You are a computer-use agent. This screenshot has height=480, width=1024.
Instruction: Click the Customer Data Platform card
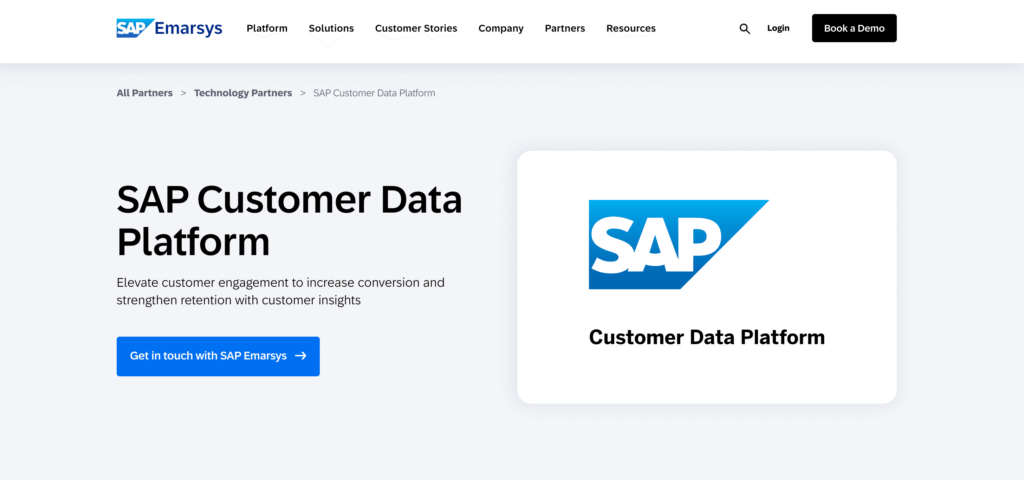coord(707,277)
